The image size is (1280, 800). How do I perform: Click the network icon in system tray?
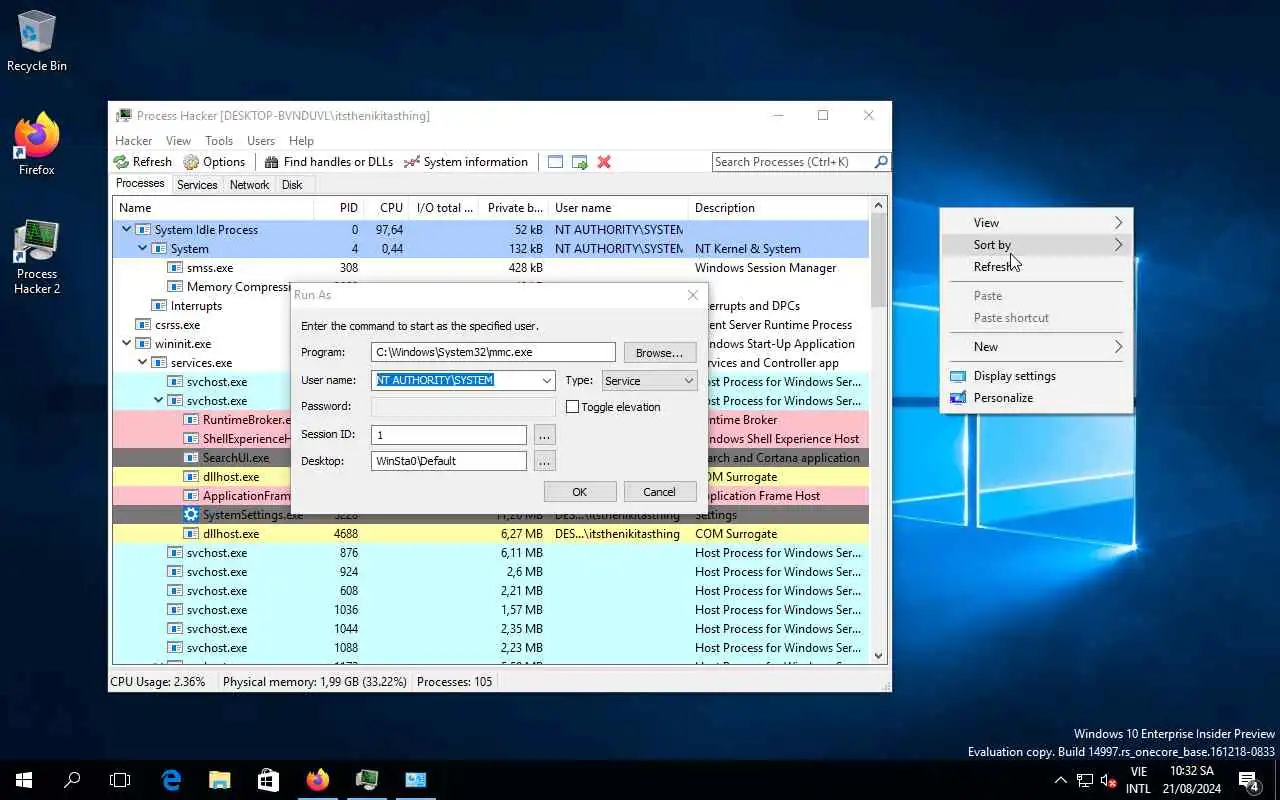point(1085,780)
